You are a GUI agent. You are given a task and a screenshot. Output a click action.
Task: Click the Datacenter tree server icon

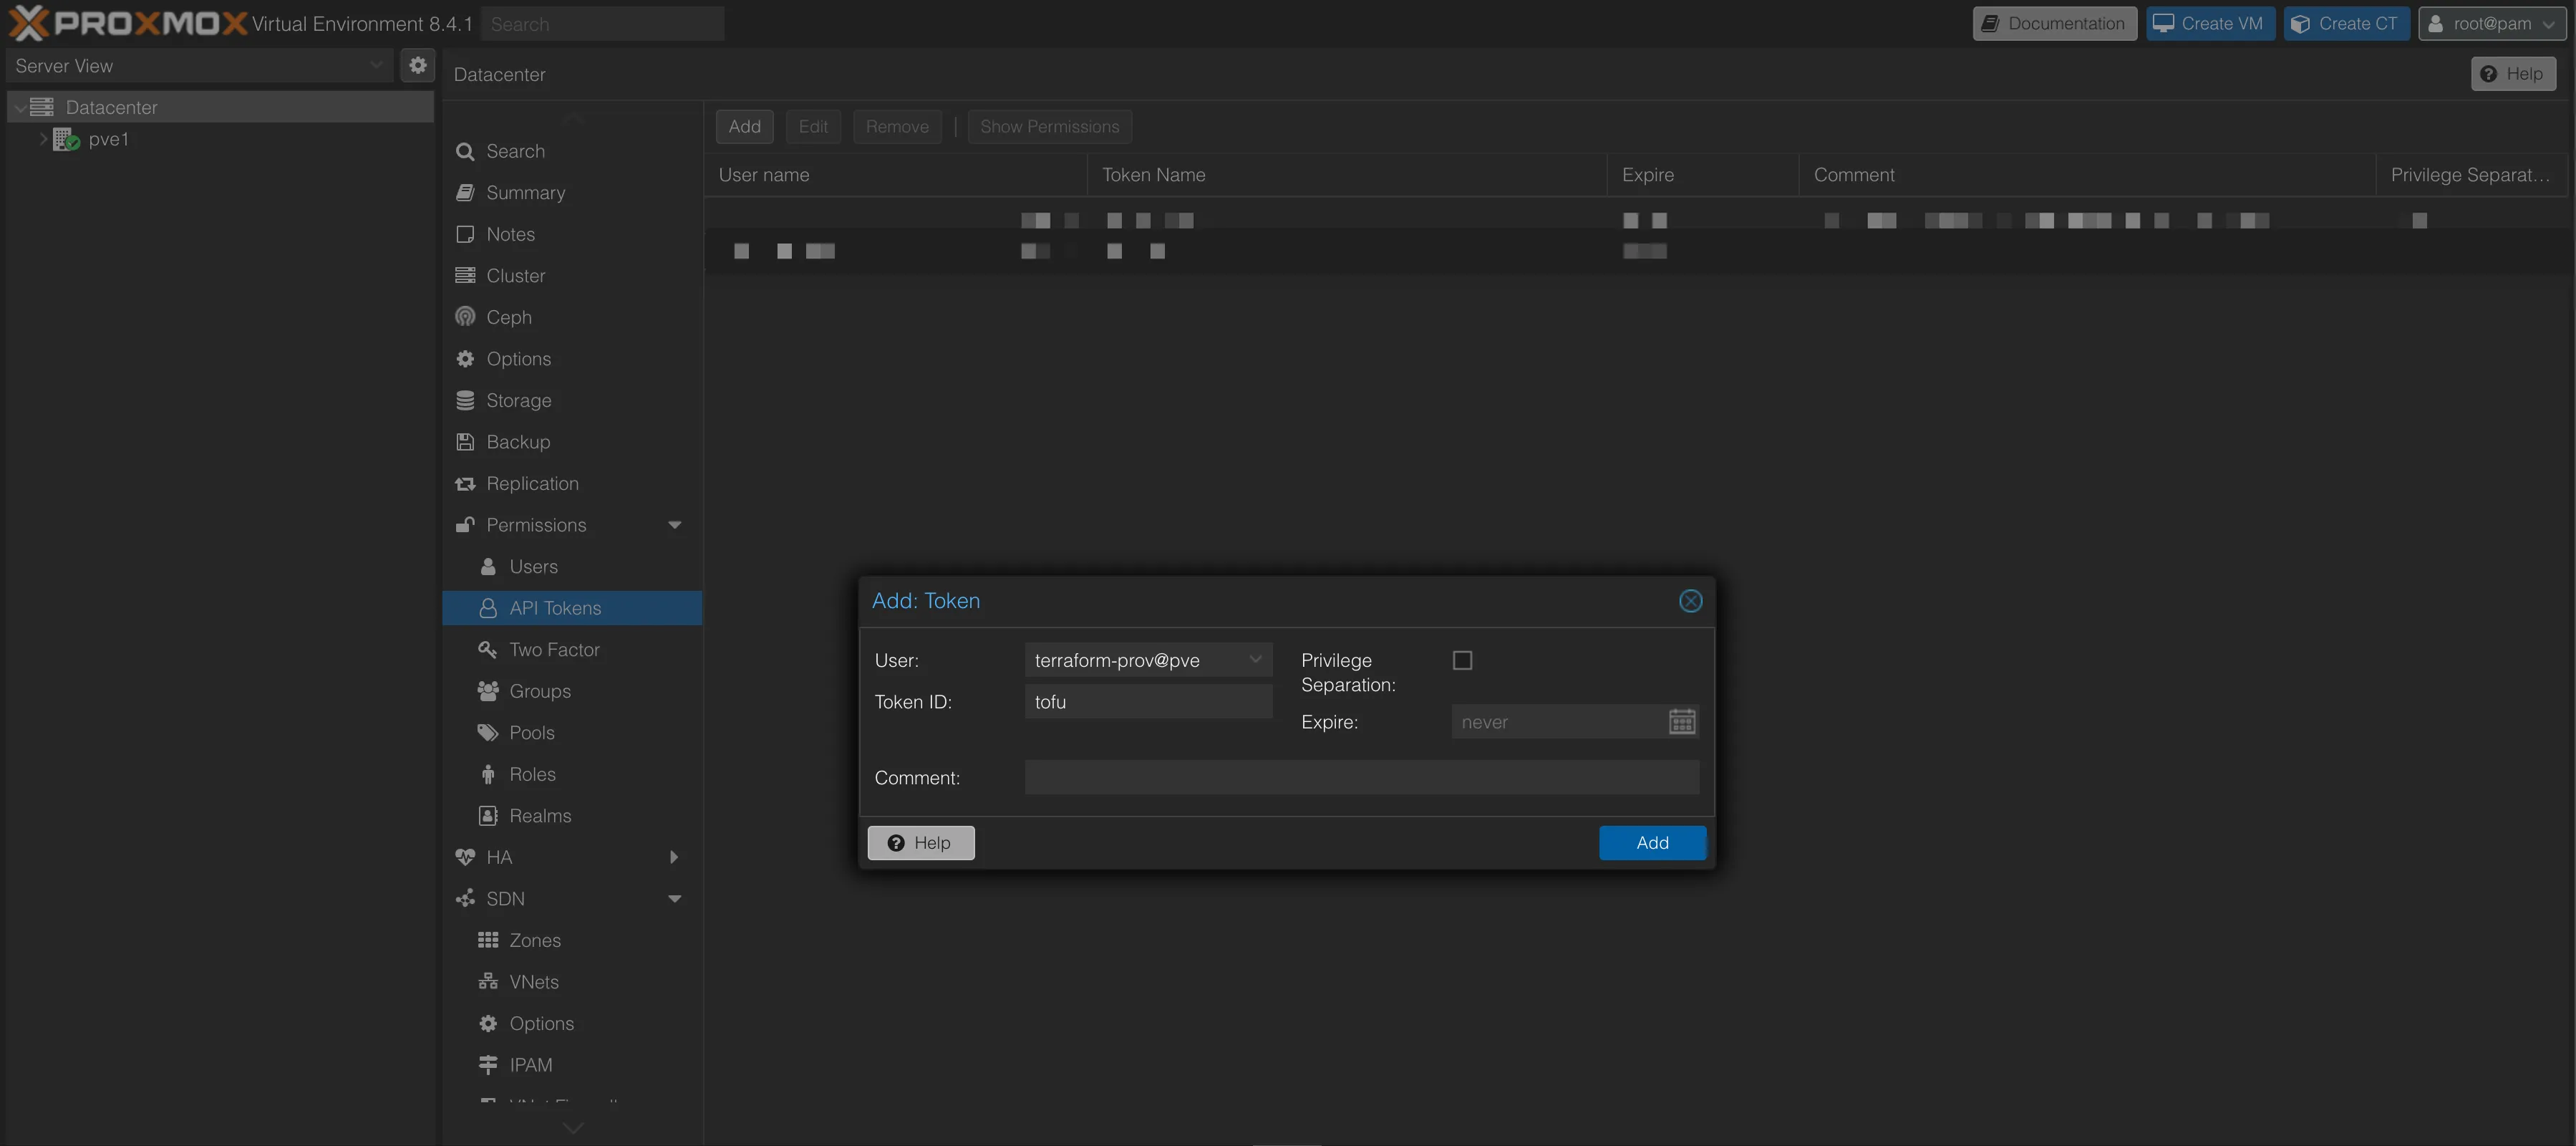pyautogui.click(x=42, y=107)
